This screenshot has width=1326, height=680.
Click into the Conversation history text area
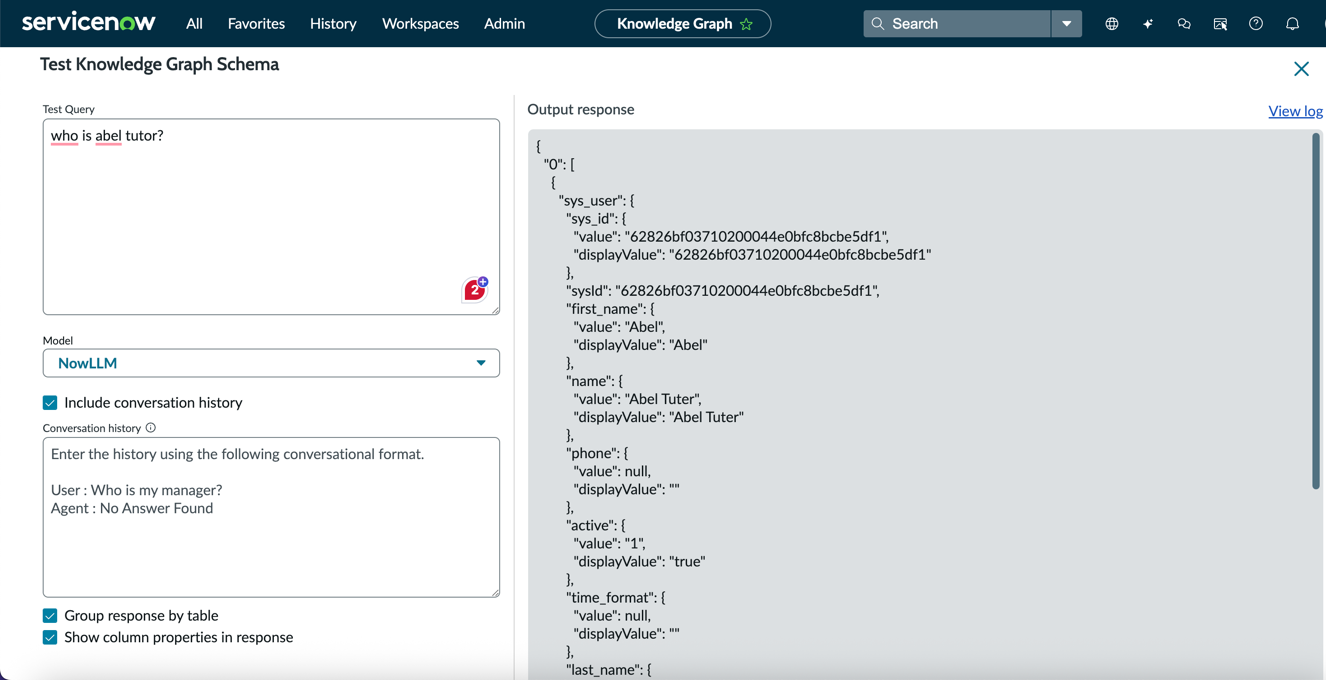(x=271, y=517)
